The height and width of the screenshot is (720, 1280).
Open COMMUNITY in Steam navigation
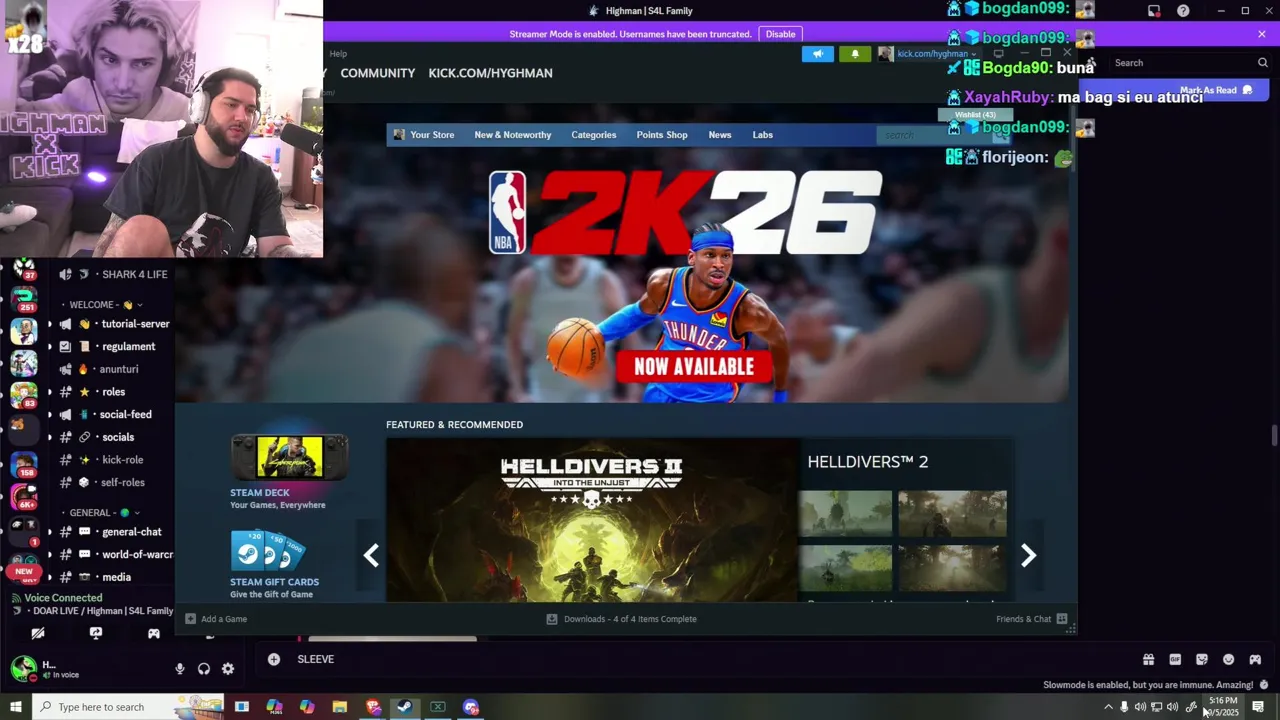pos(377,73)
